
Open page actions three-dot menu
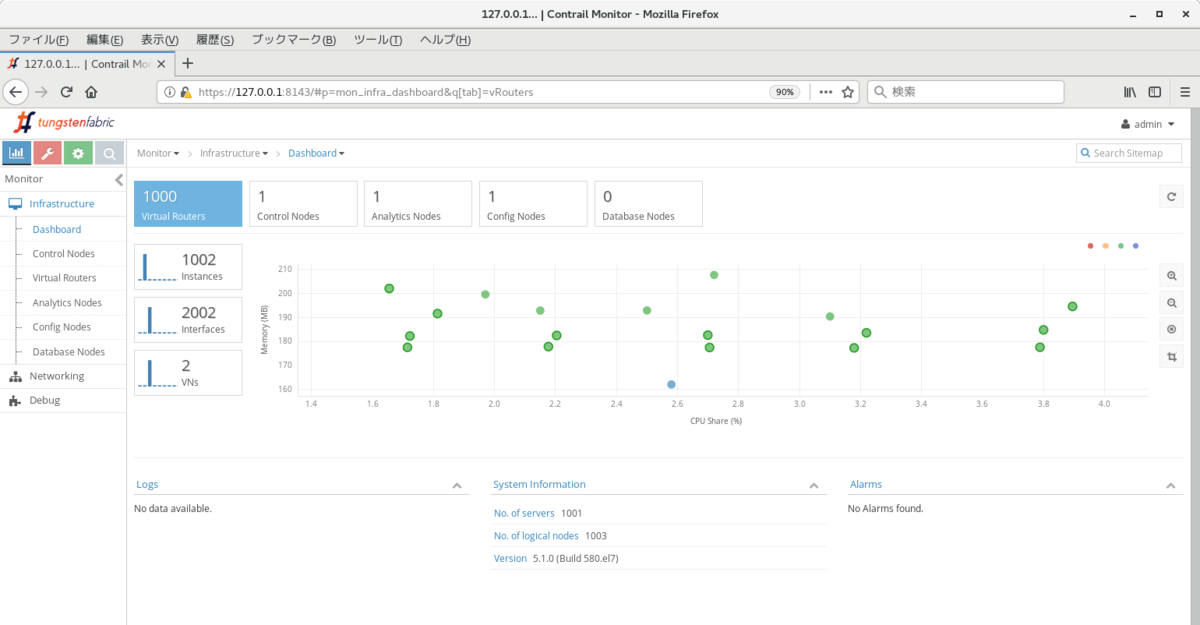tap(826, 91)
